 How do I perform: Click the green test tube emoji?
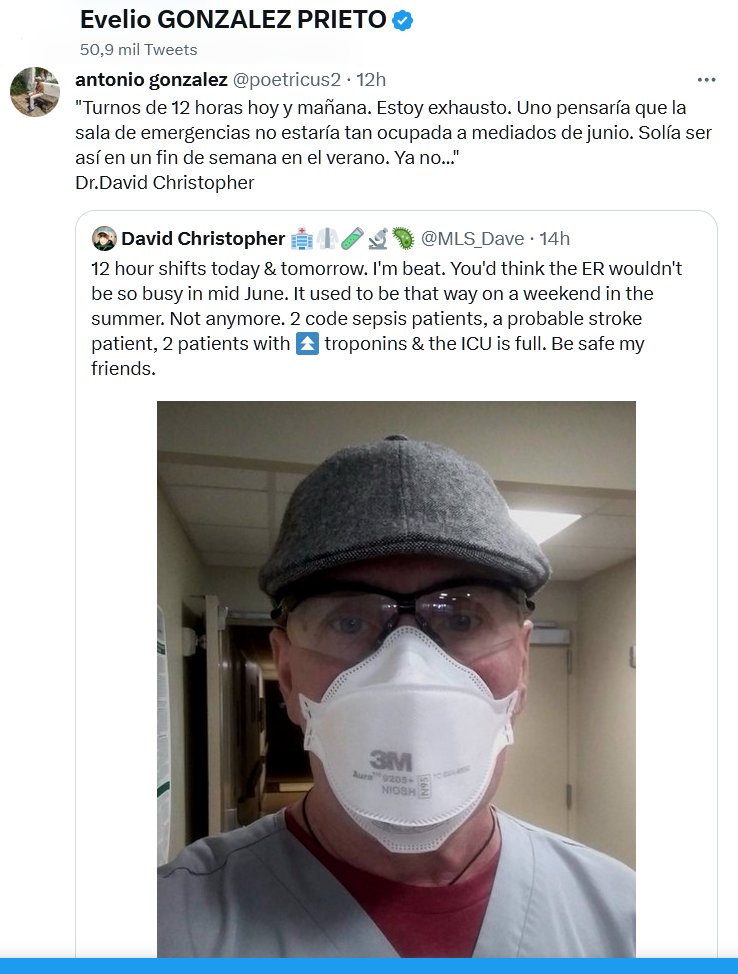click(353, 239)
